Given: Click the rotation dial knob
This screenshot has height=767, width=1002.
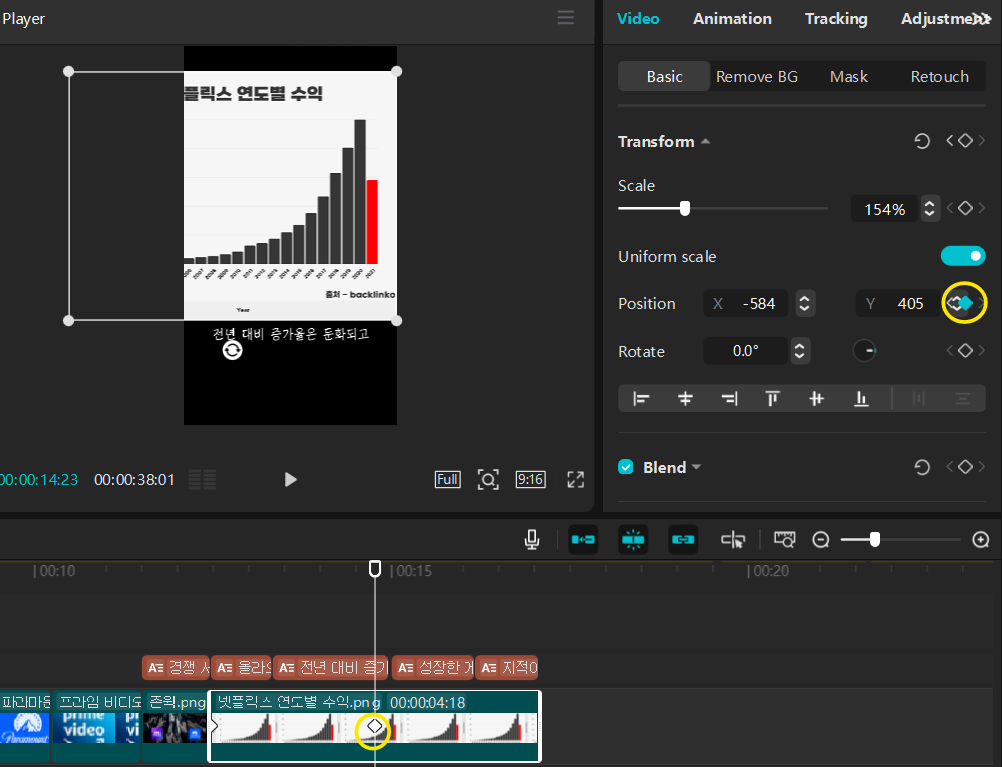Looking at the screenshot, I should tap(864, 350).
